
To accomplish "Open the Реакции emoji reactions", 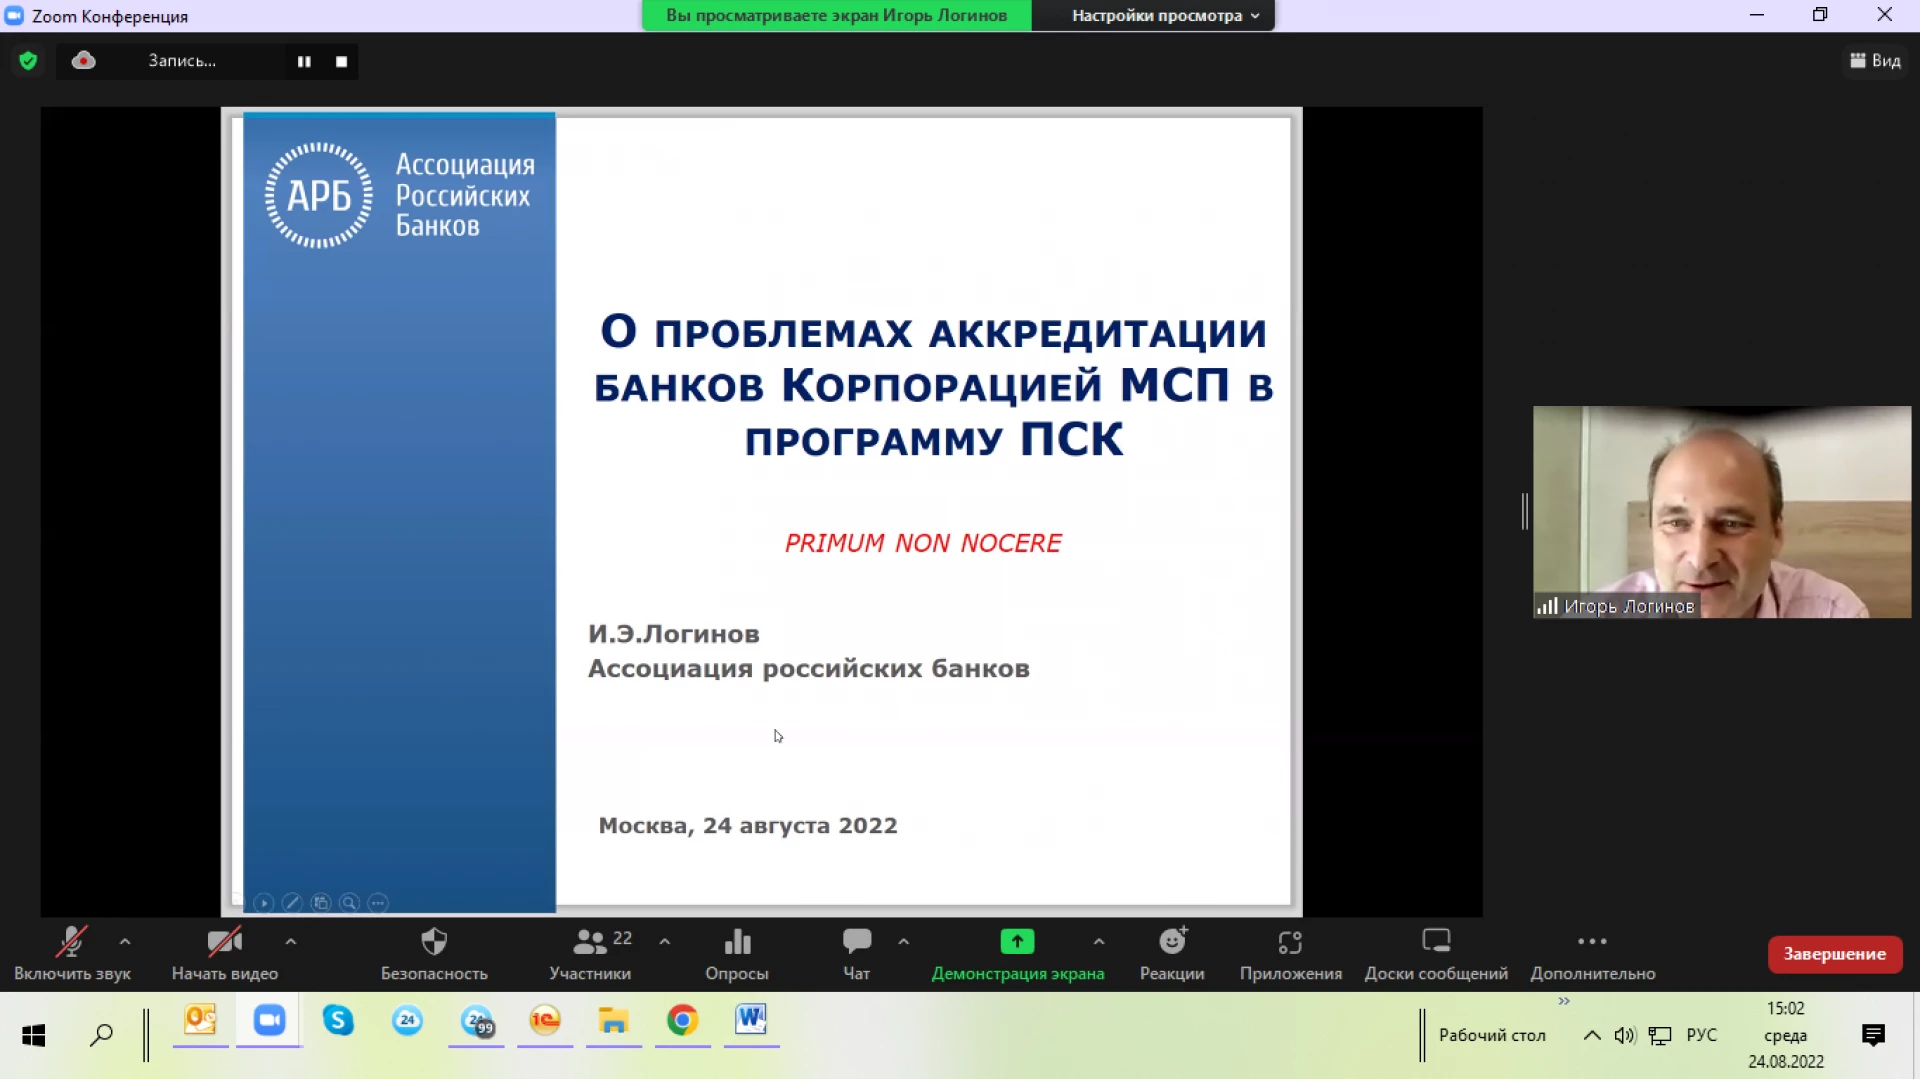I will coord(1172,953).
